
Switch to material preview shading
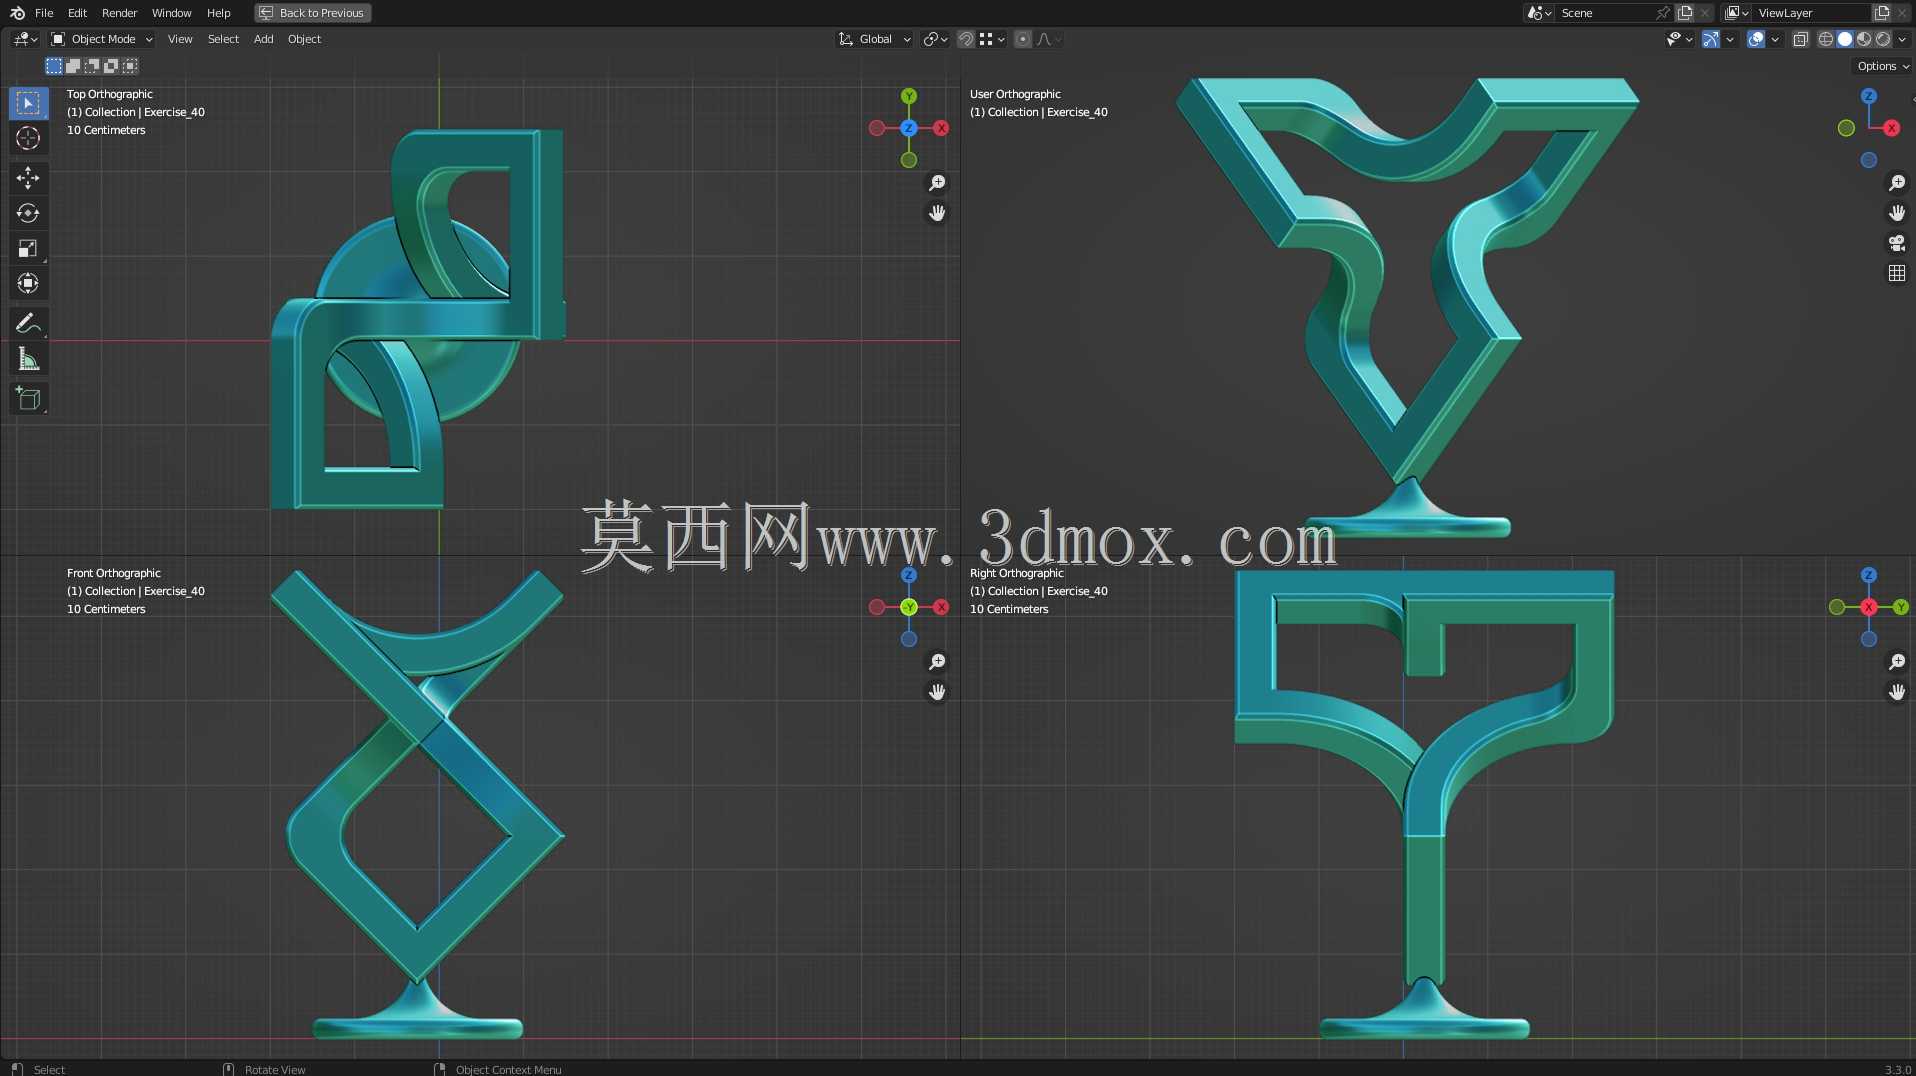pos(1864,39)
